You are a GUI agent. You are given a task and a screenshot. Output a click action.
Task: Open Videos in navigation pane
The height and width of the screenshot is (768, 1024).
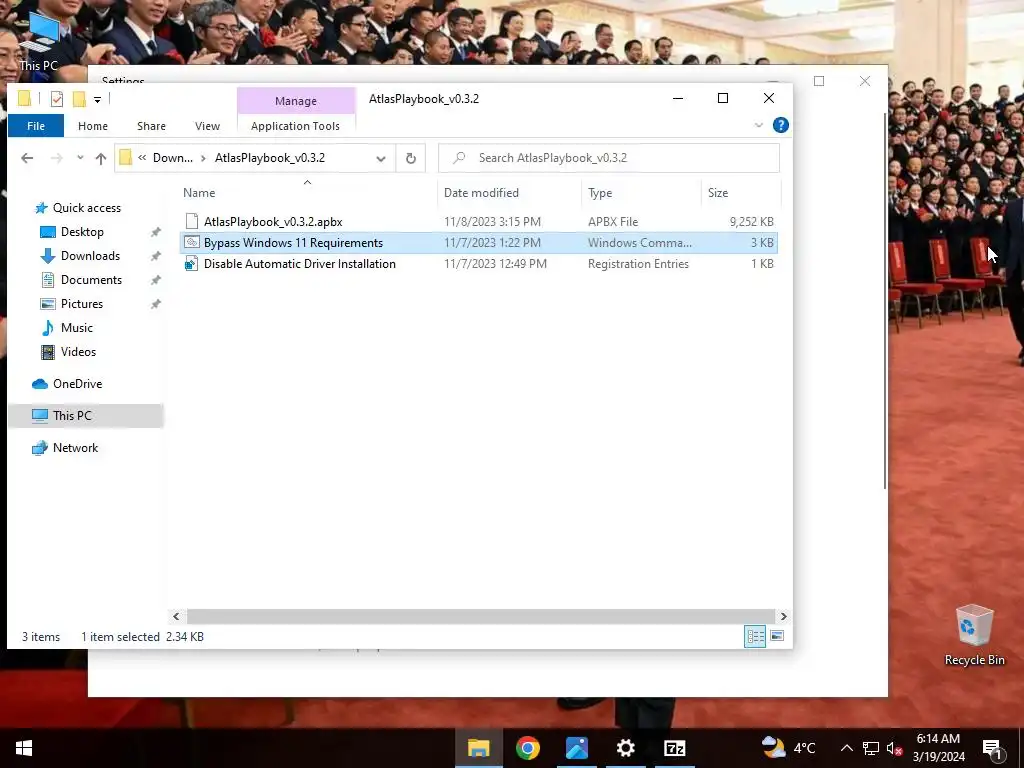[78, 352]
